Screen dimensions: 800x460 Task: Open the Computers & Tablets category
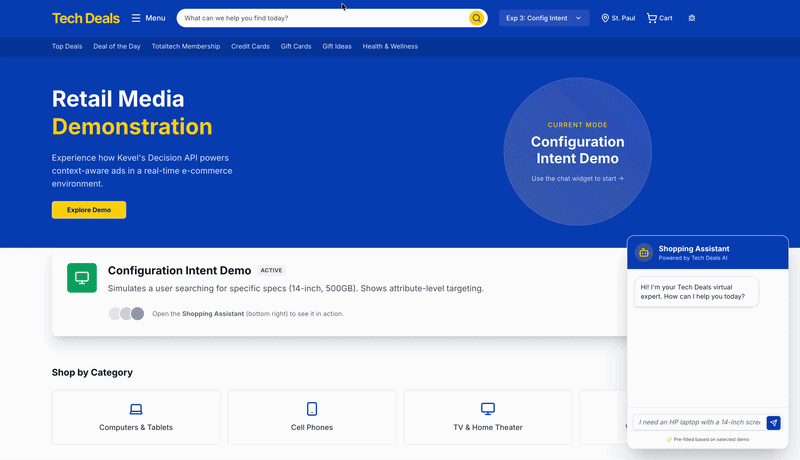pyautogui.click(x=136, y=417)
